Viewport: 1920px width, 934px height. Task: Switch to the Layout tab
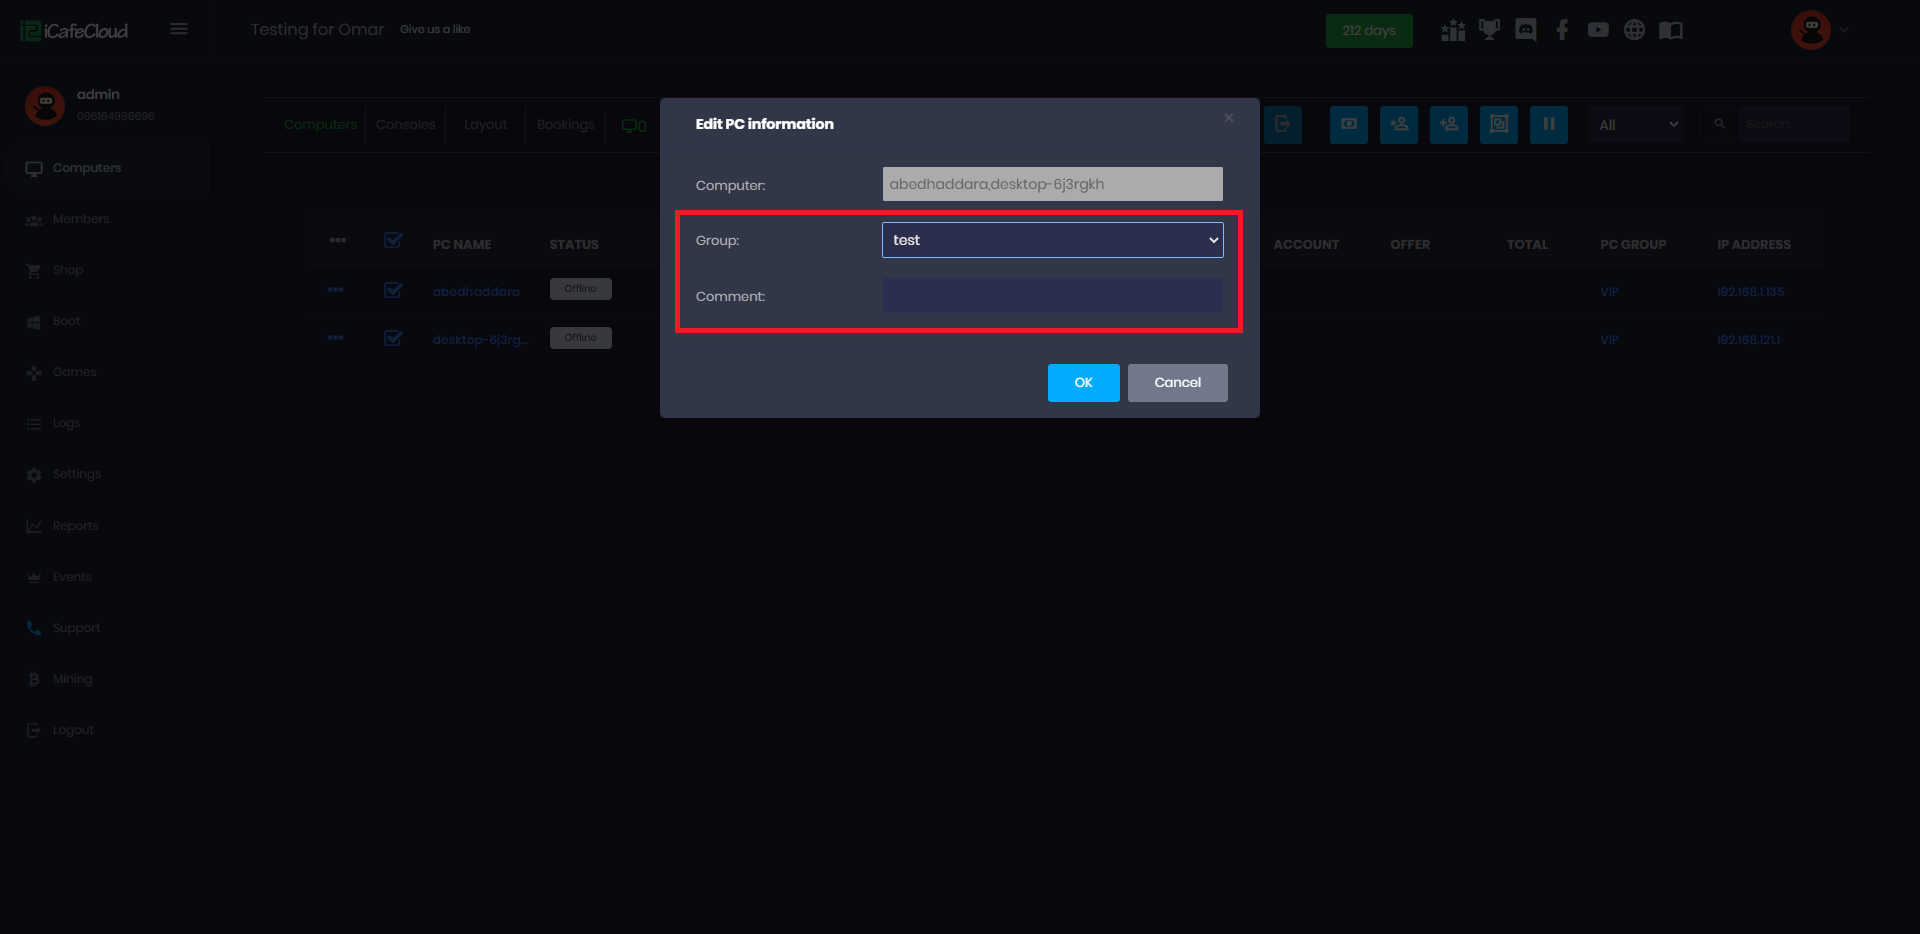point(485,125)
